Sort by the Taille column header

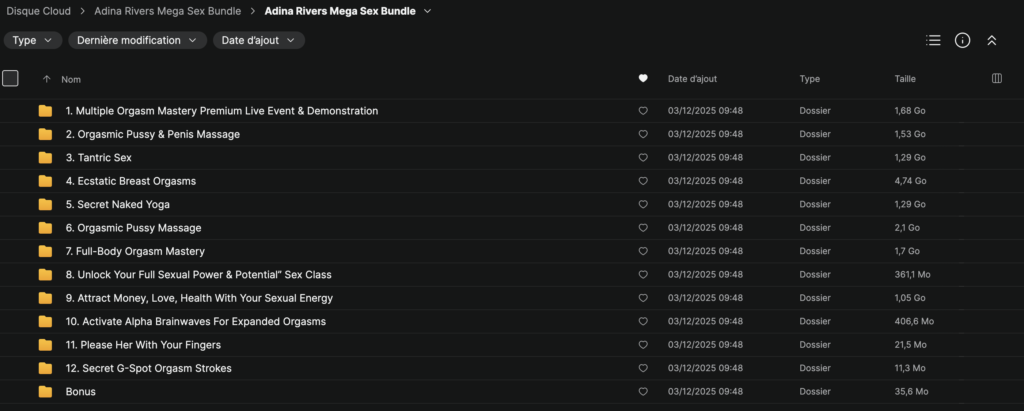[x=904, y=79]
